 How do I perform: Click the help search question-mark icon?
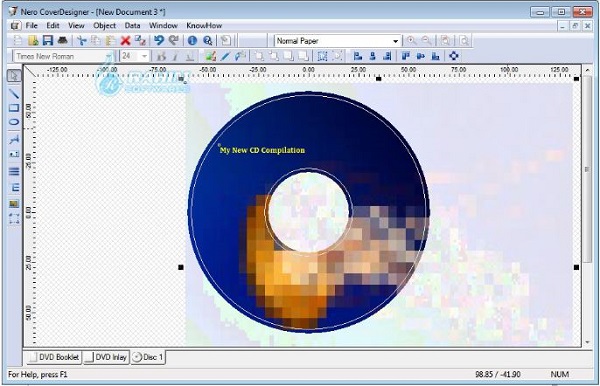[208, 41]
